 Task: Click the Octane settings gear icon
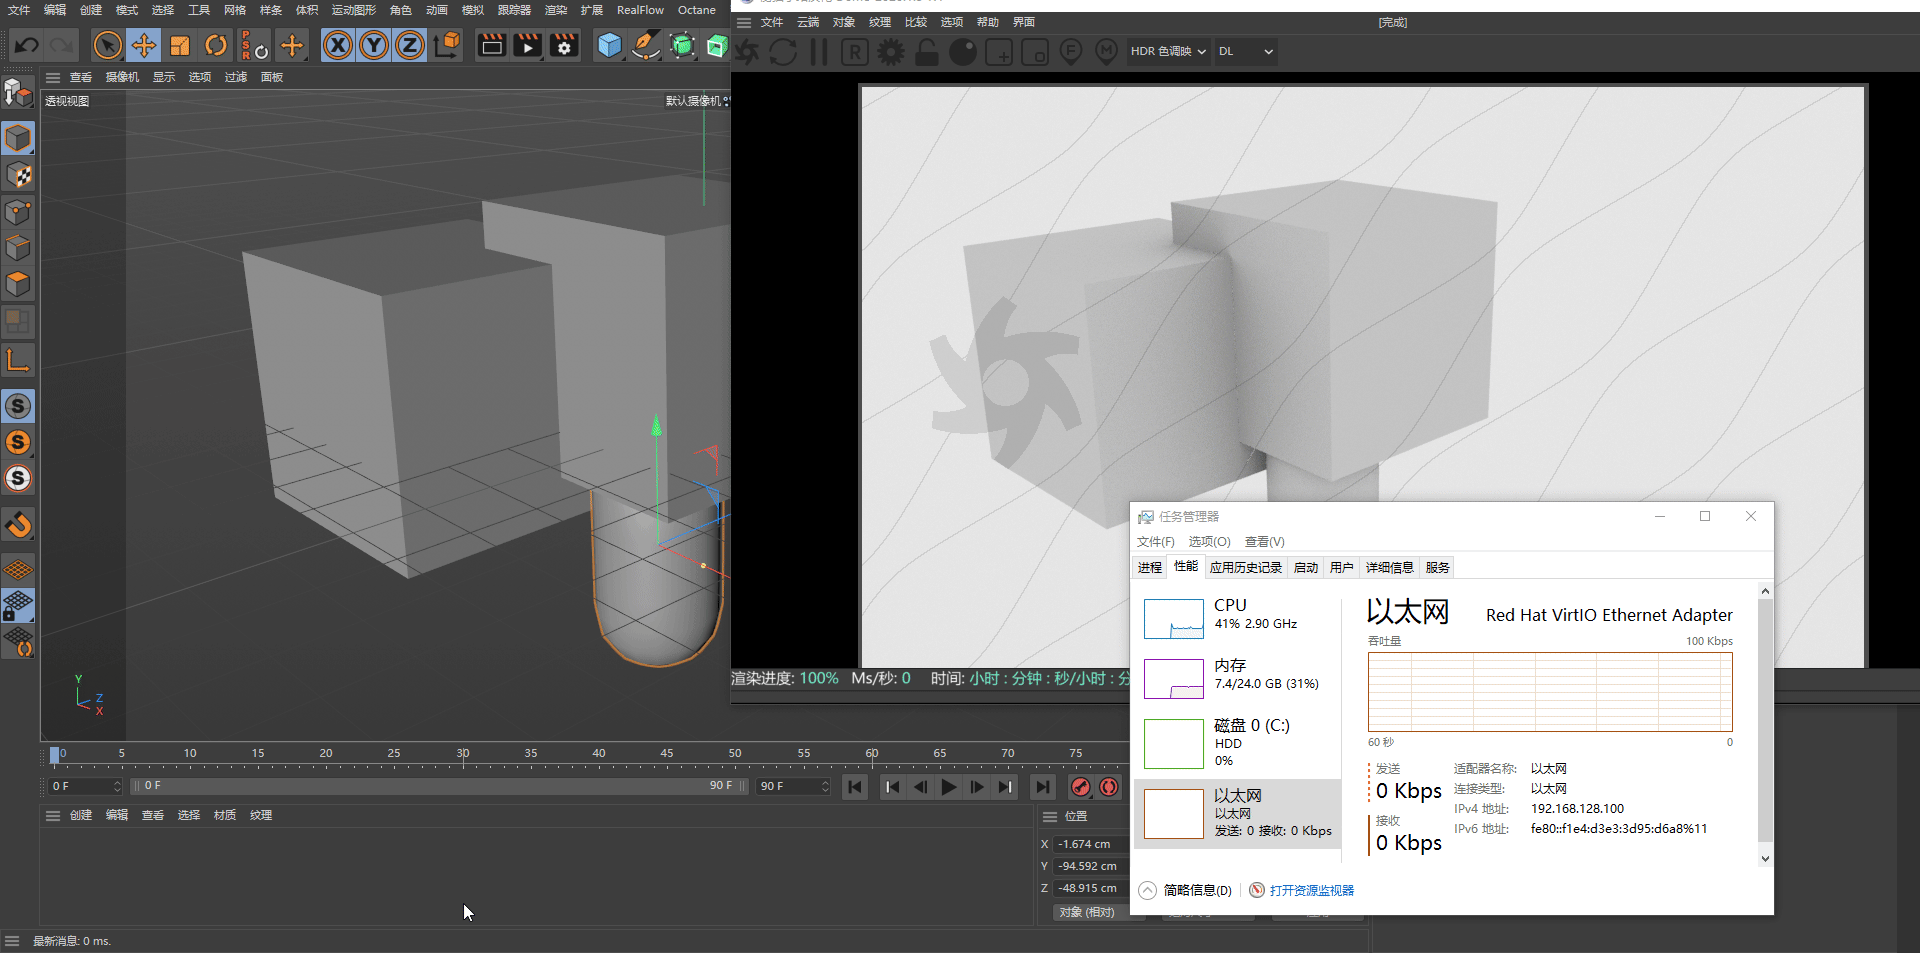click(890, 52)
